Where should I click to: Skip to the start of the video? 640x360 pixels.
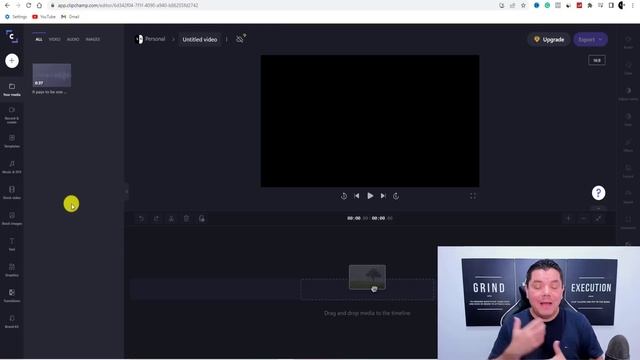pyautogui.click(x=357, y=196)
